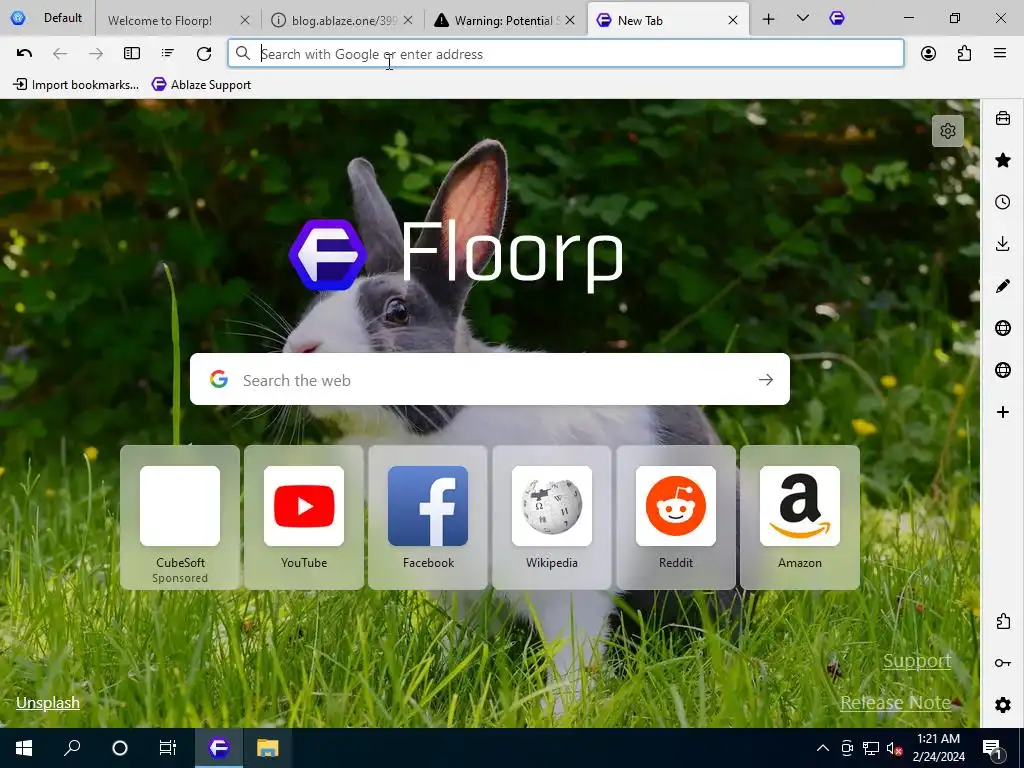Open Task View on the taskbar
Viewport: 1024px width, 768px height.
click(168, 748)
